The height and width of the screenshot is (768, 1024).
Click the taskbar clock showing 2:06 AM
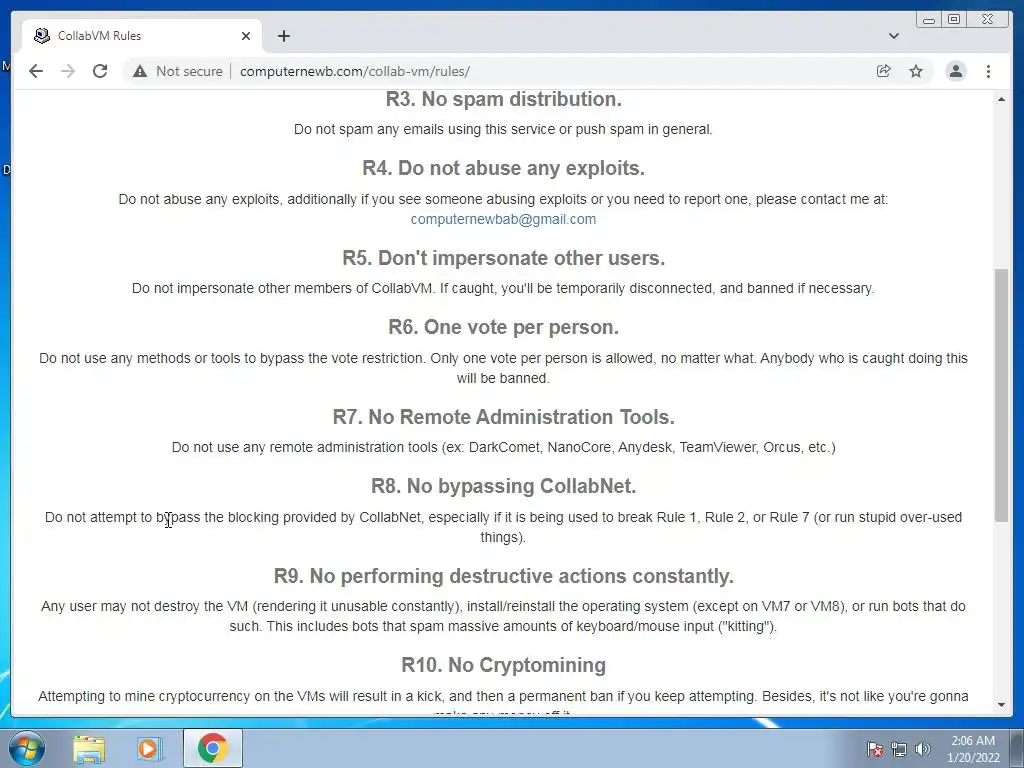point(973,749)
